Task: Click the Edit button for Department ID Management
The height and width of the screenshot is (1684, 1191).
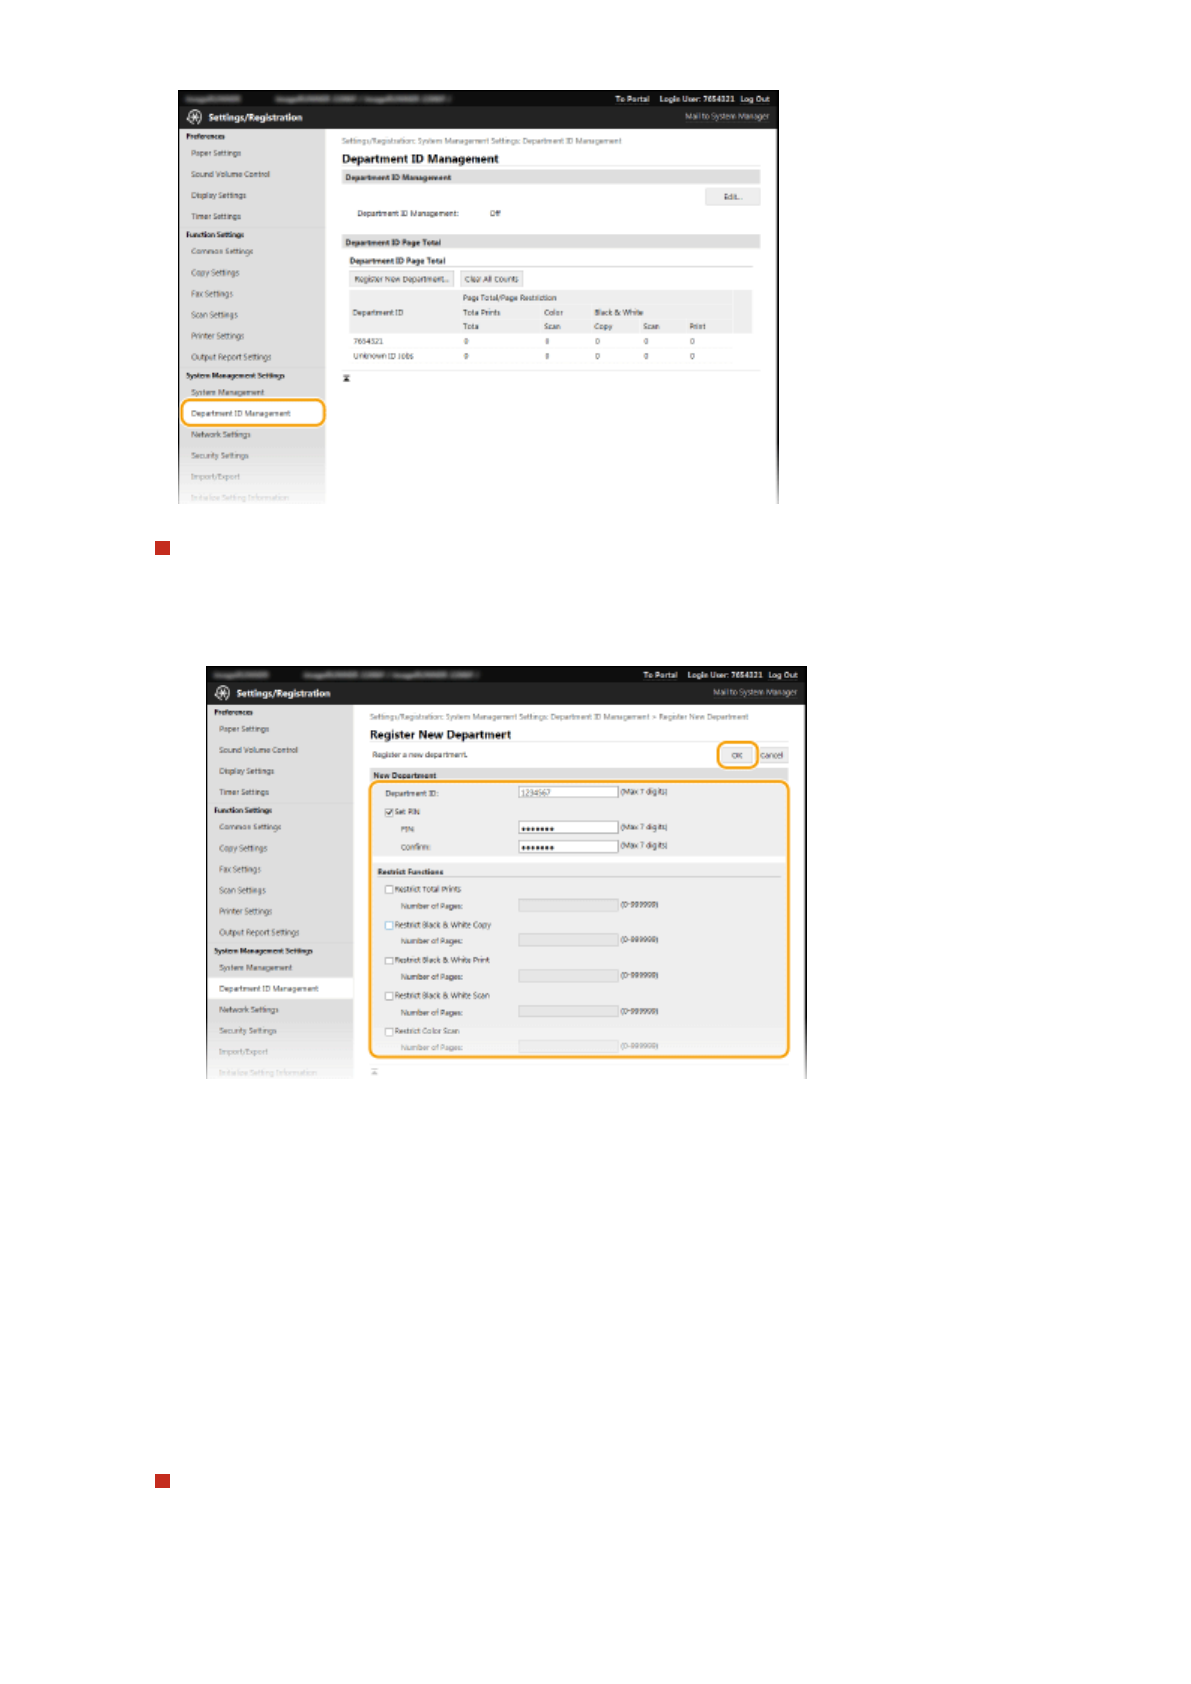Action: [732, 197]
